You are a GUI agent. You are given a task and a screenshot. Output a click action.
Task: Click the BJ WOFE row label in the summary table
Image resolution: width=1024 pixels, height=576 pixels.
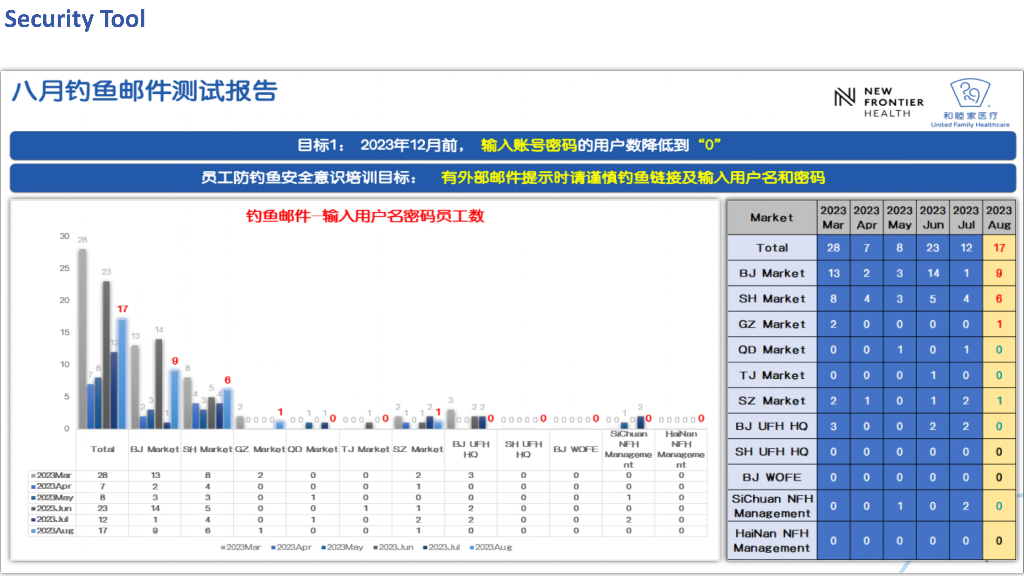[x=772, y=477]
